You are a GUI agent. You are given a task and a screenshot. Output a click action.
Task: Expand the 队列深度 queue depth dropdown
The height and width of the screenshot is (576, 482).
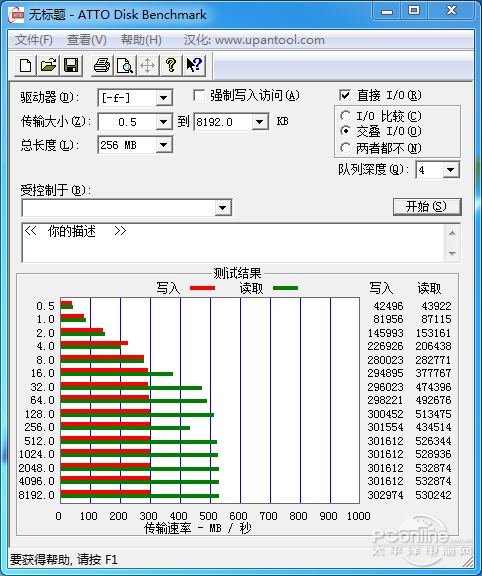450,170
